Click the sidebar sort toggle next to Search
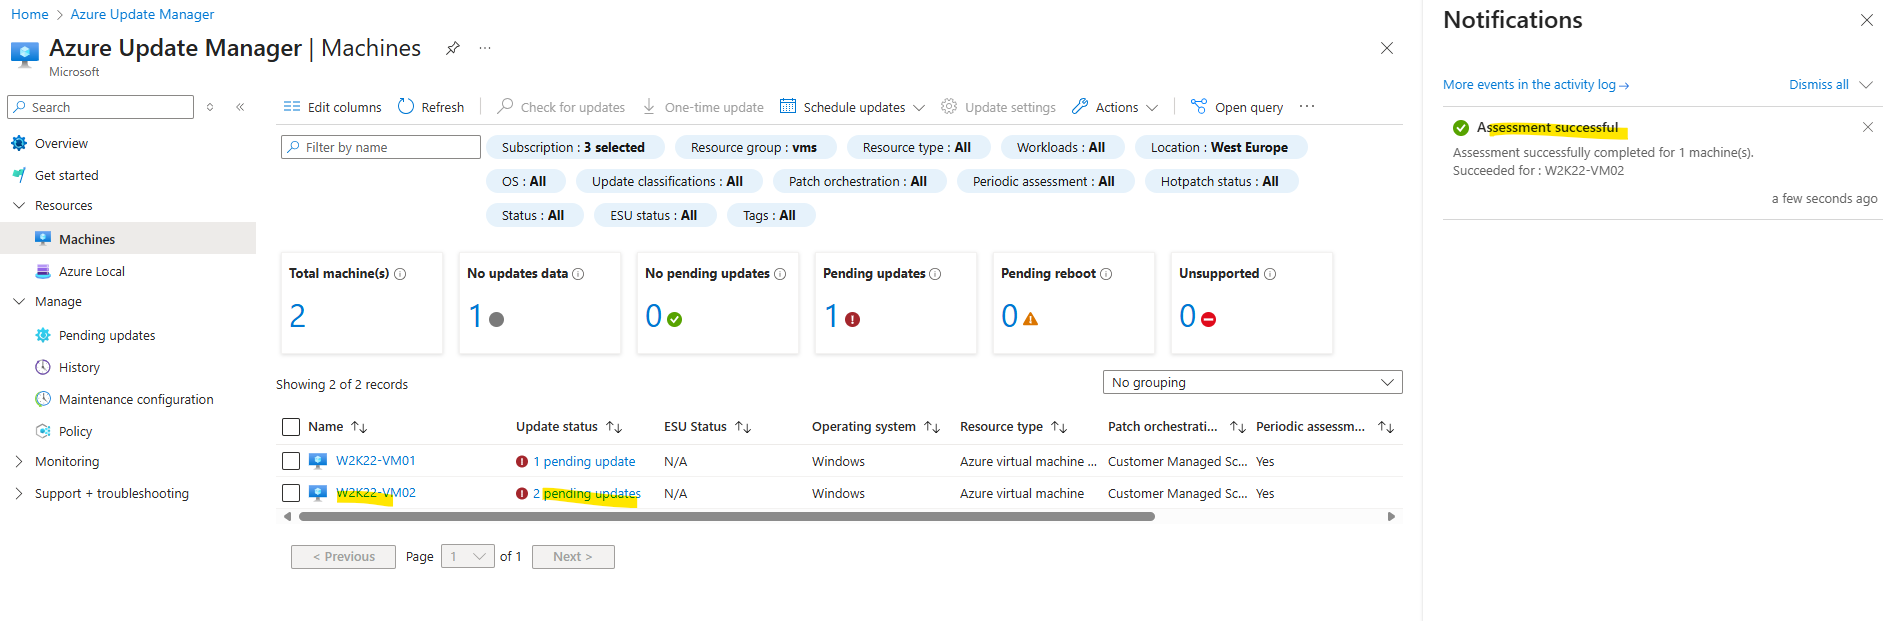Viewport: 1894px width, 621px height. click(210, 107)
